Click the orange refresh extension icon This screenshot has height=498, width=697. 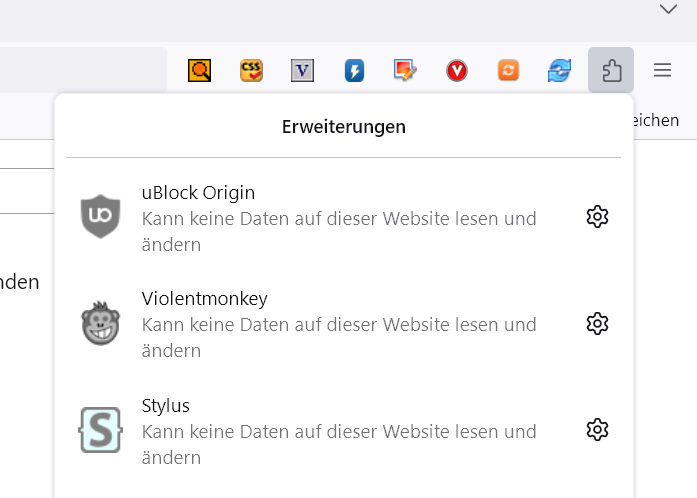[x=508, y=71]
